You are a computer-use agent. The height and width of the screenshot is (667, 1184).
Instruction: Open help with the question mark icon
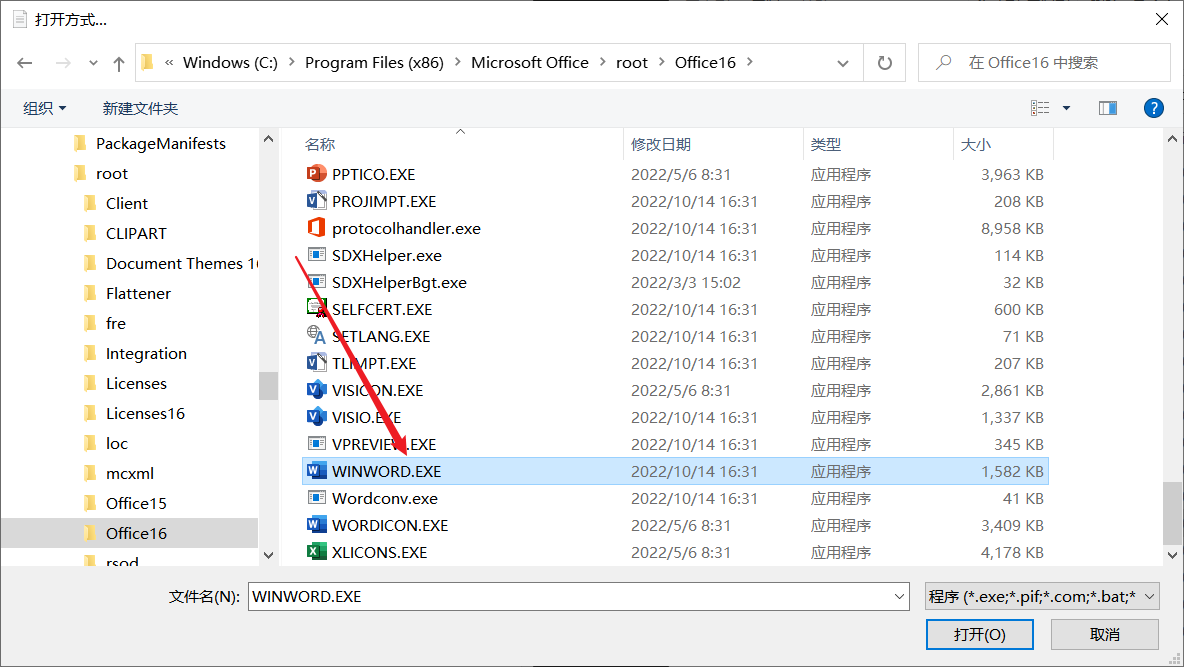[1153, 108]
